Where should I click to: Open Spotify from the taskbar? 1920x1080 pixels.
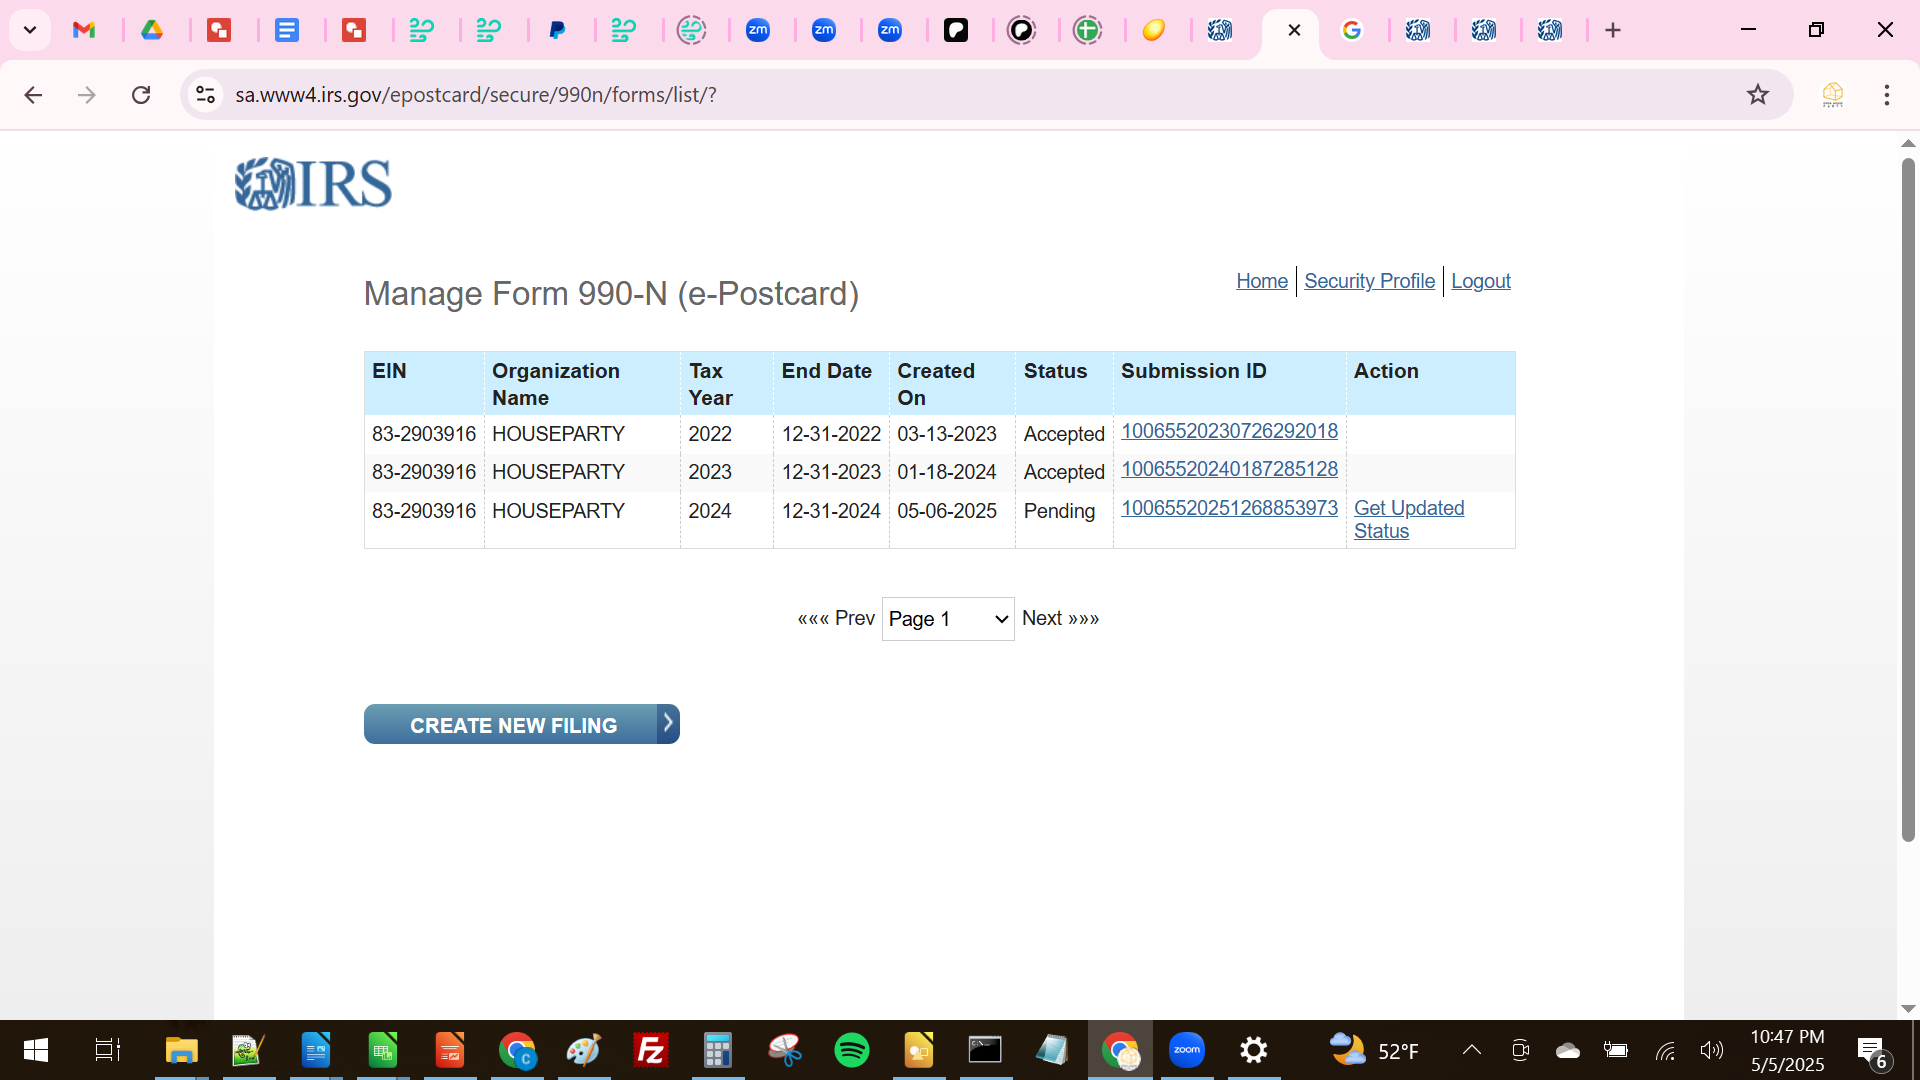pos(851,1050)
